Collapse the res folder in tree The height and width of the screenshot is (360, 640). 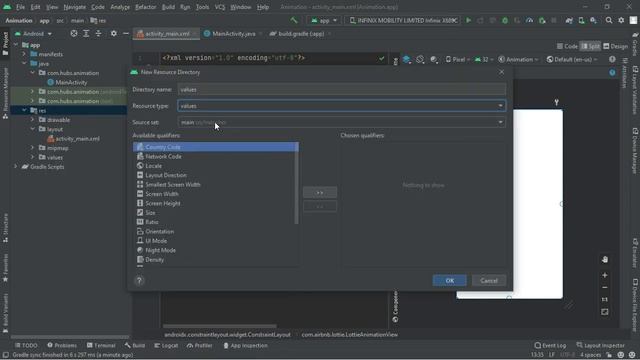tap(24, 110)
